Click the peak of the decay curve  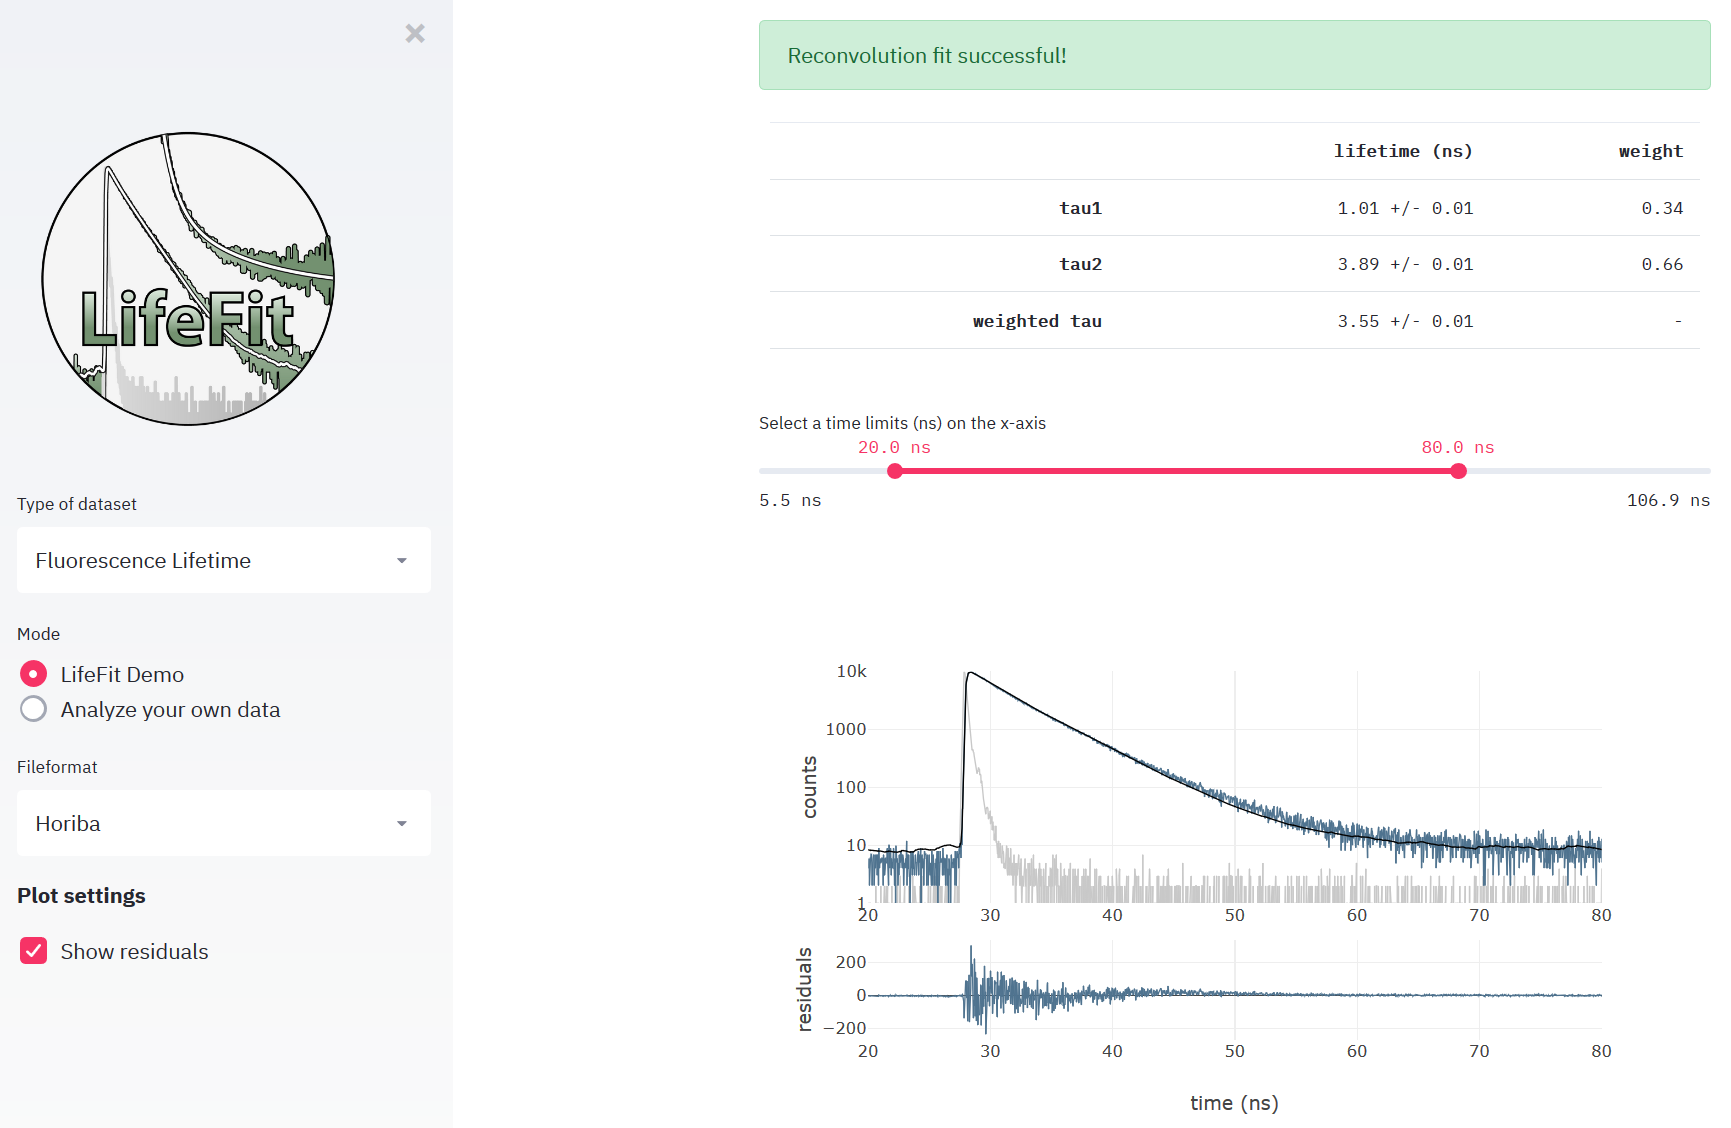tap(969, 674)
